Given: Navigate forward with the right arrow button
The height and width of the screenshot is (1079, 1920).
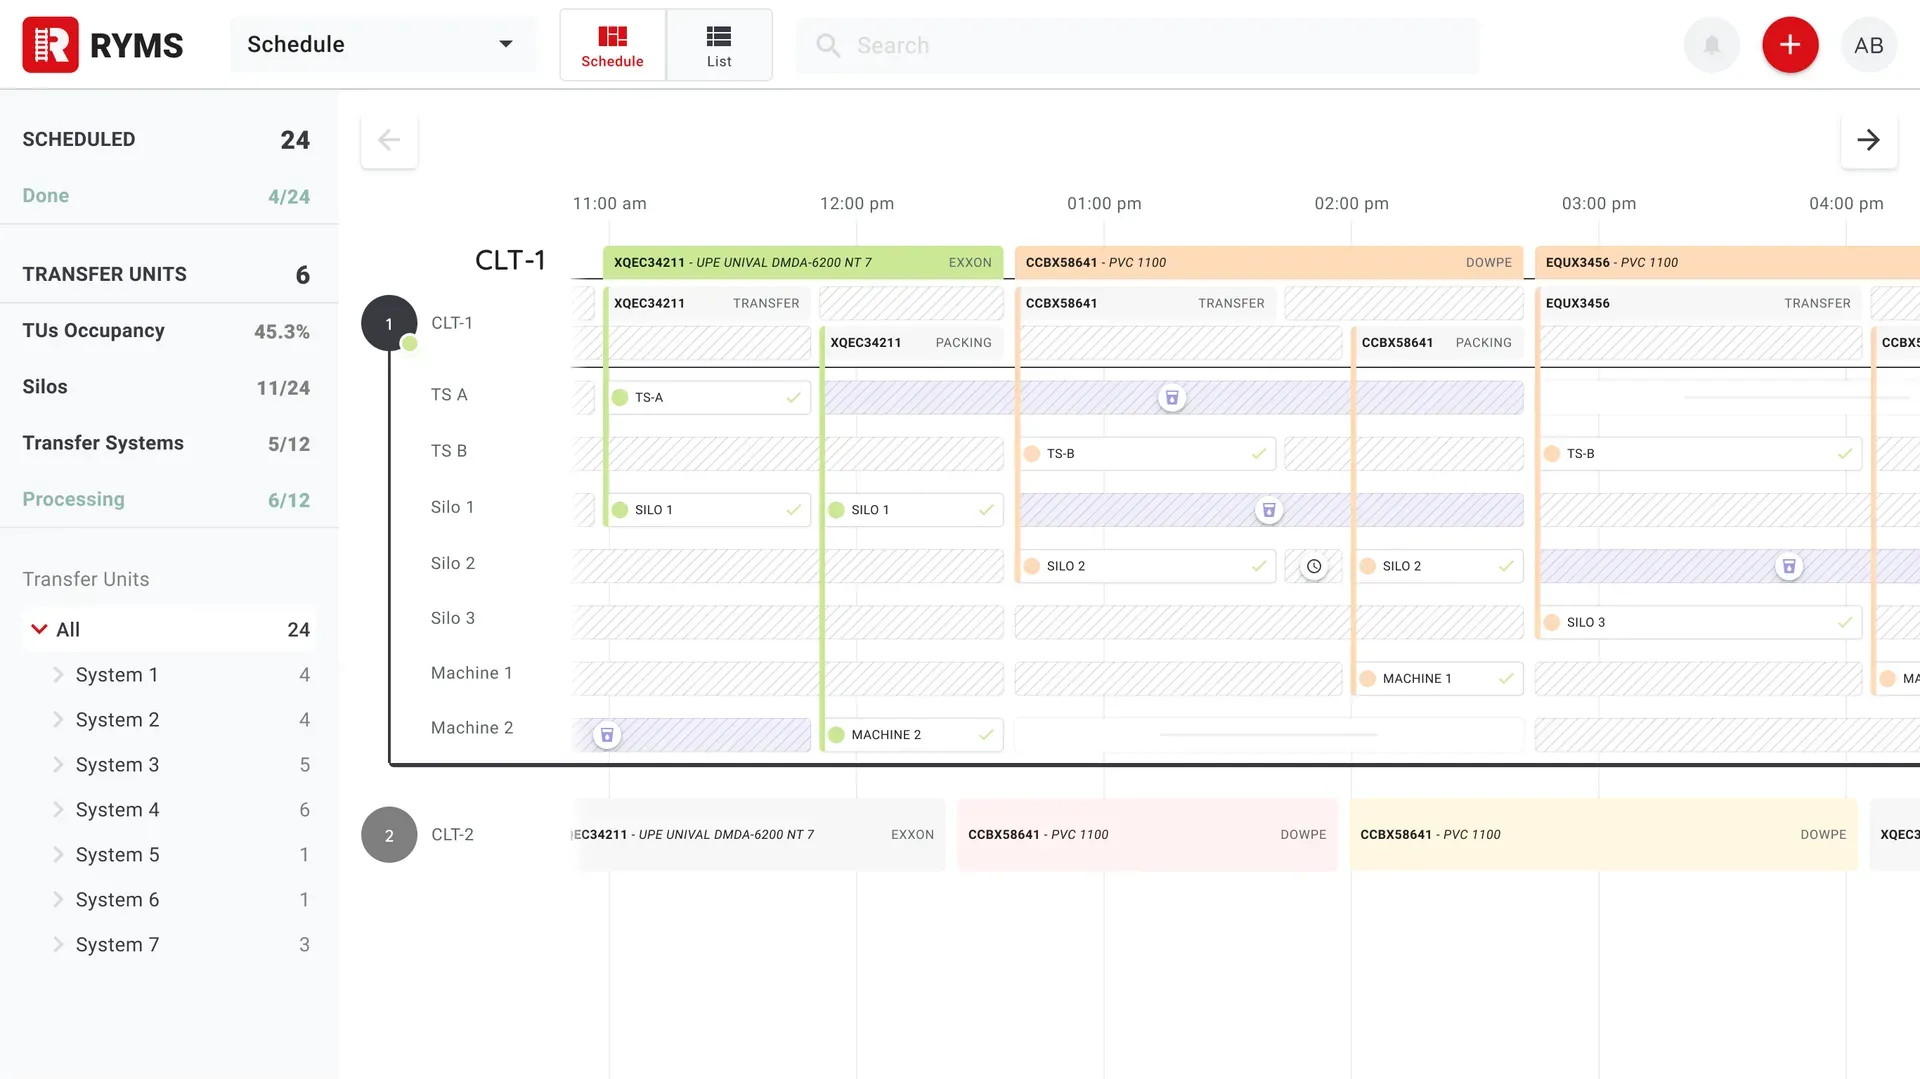Looking at the screenshot, I should pyautogui.click(x=1868, y=140).
